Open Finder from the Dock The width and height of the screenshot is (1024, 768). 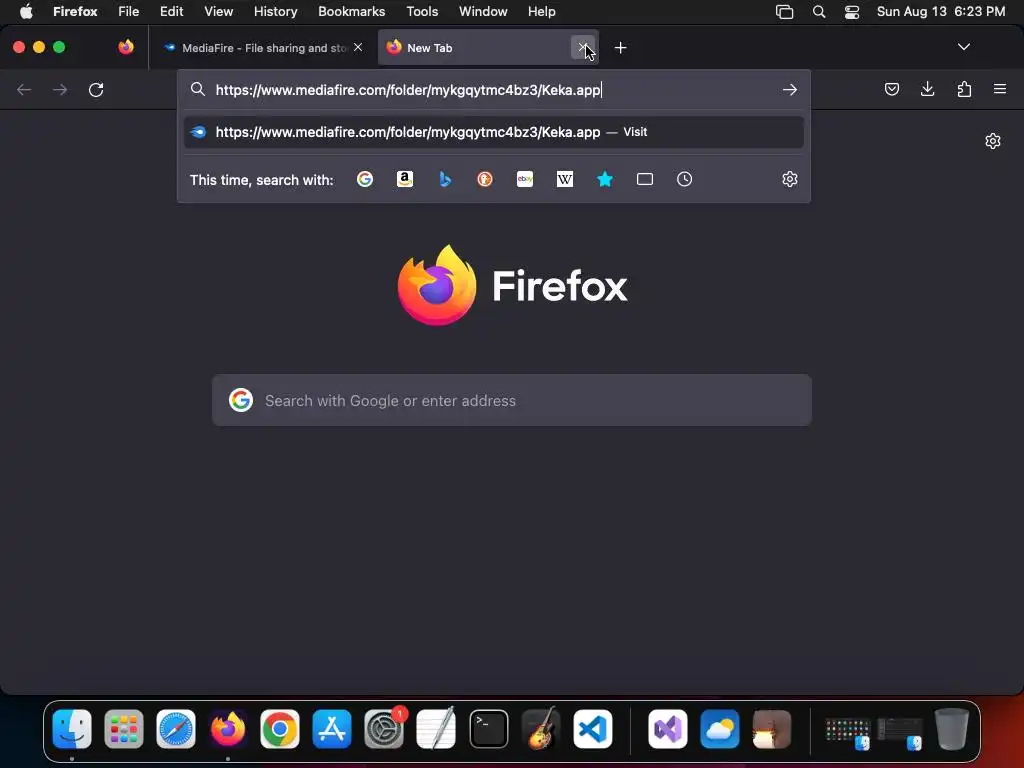(x=72, y=729)
